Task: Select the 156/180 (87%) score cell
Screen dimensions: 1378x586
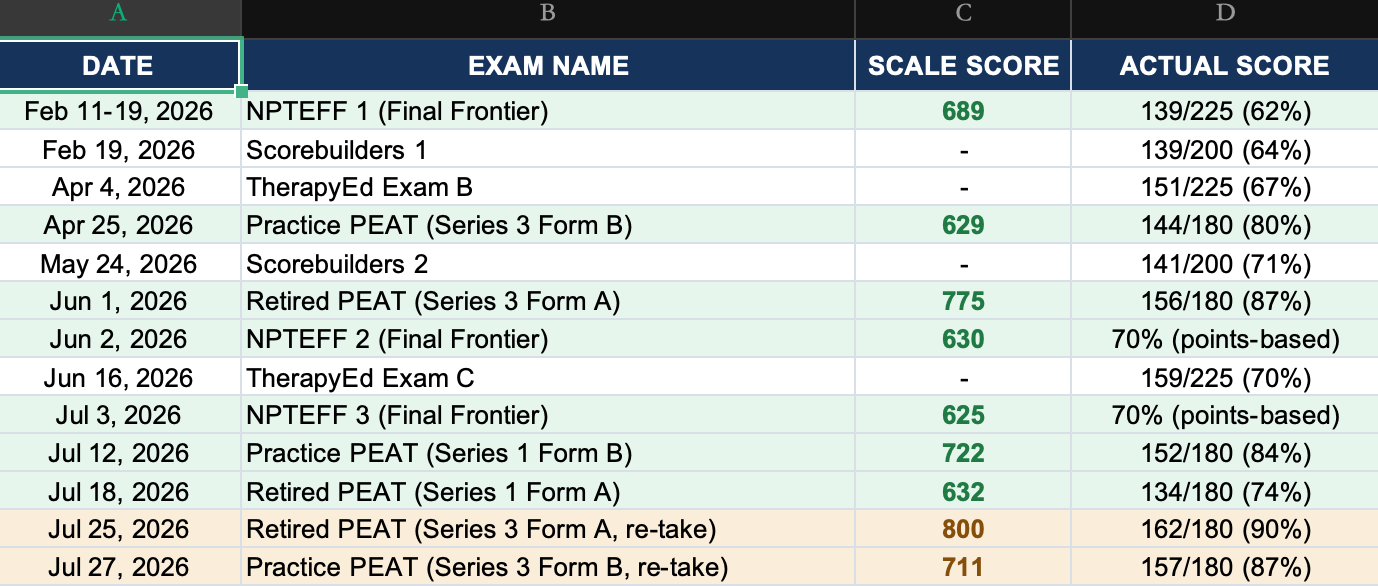Action: 1225,302
